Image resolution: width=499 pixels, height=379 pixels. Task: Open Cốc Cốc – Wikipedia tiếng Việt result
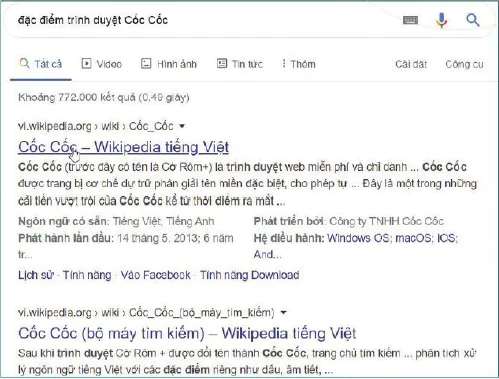tap(123, 147)
